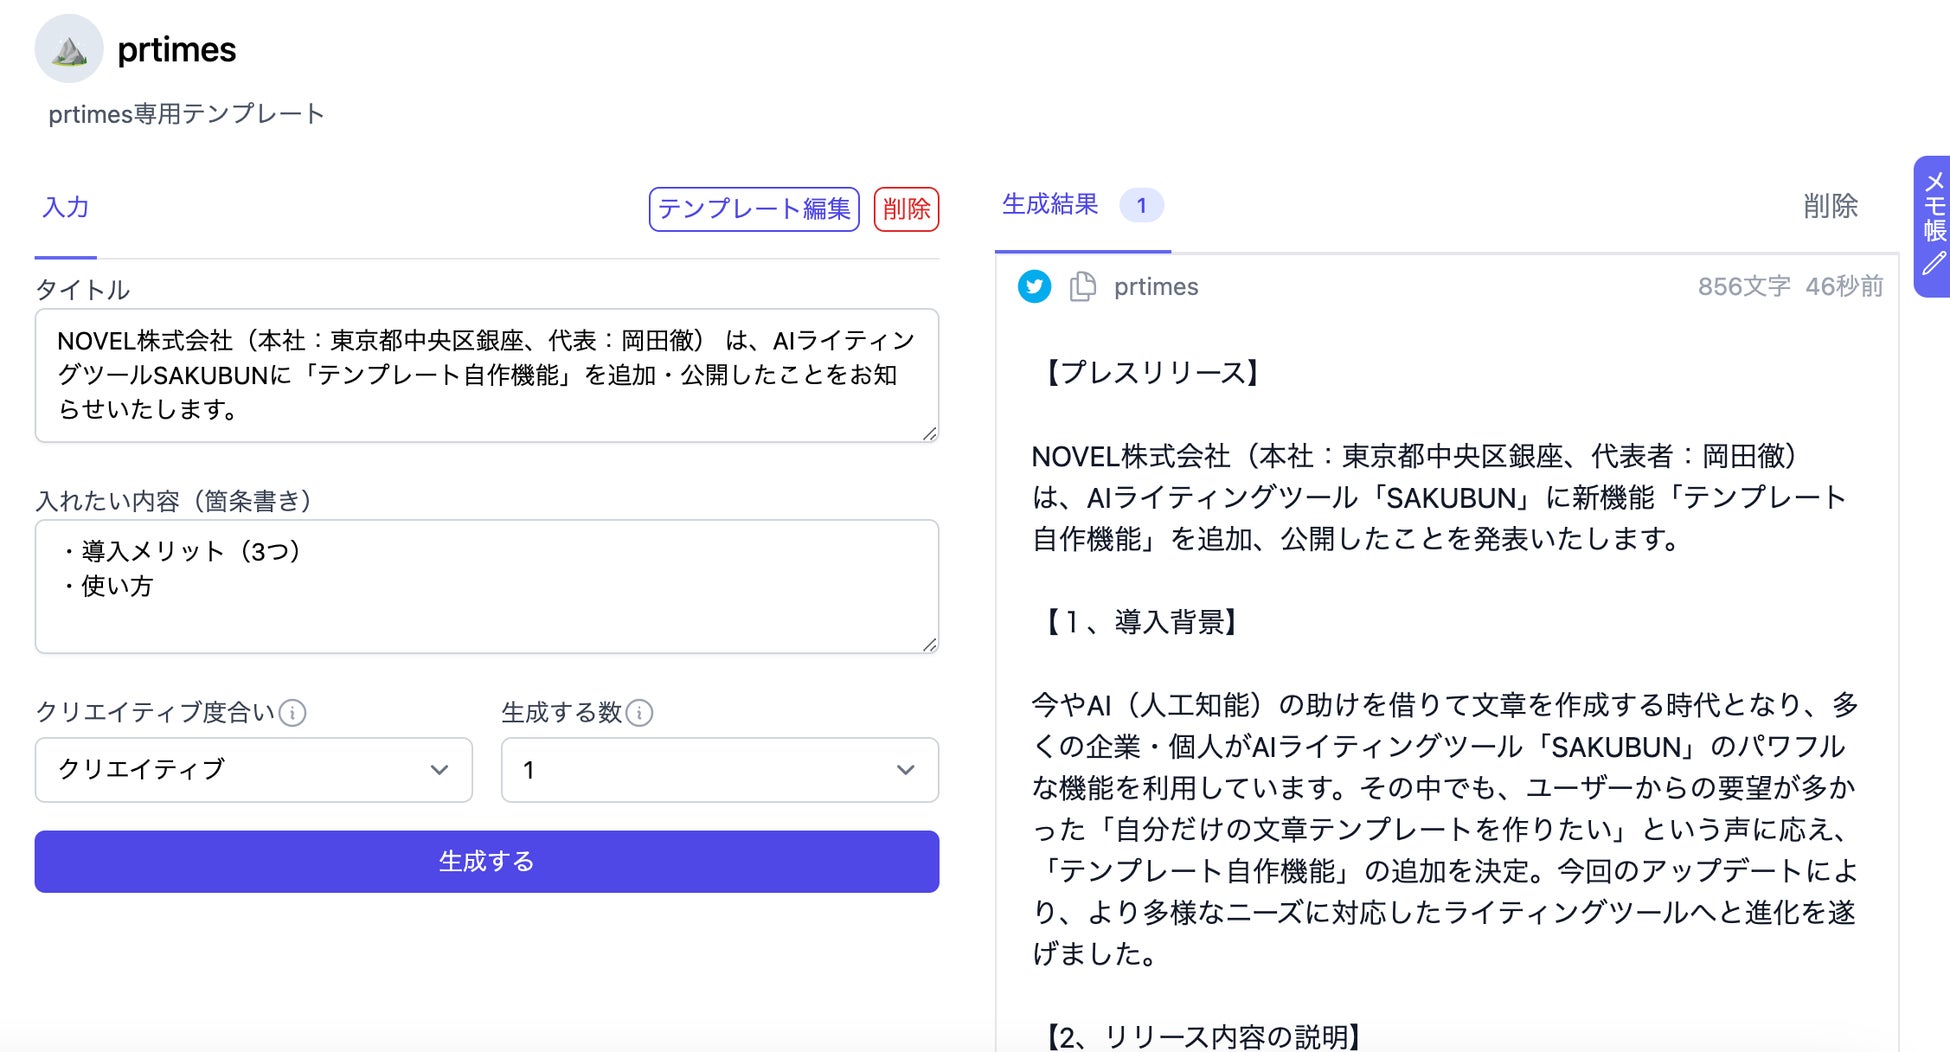Click the クリエイティブ度合い label text
1950x1052 pixels.
[155, 713]
